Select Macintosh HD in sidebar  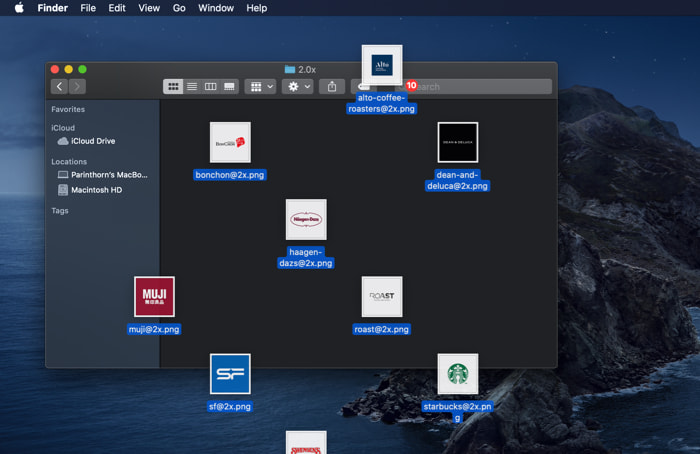coord(96,190)
